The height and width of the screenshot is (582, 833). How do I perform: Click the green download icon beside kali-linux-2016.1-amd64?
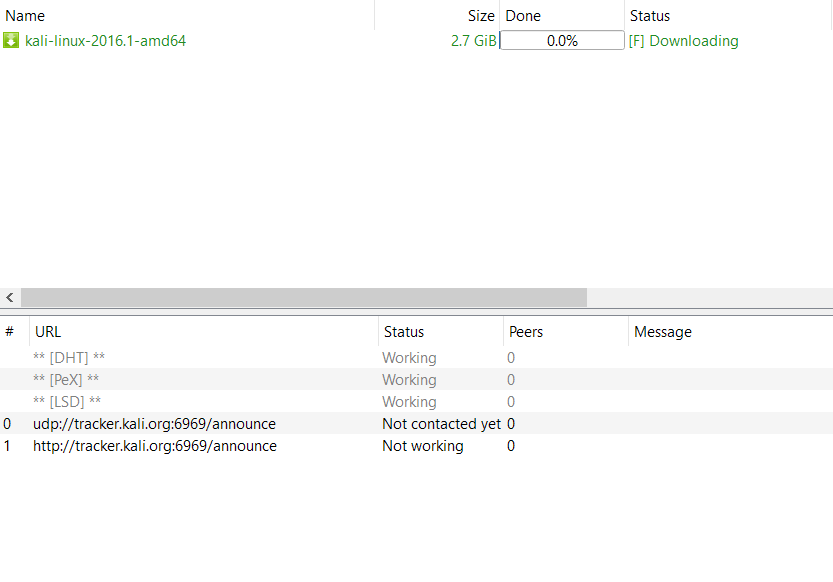pos(11,40)
